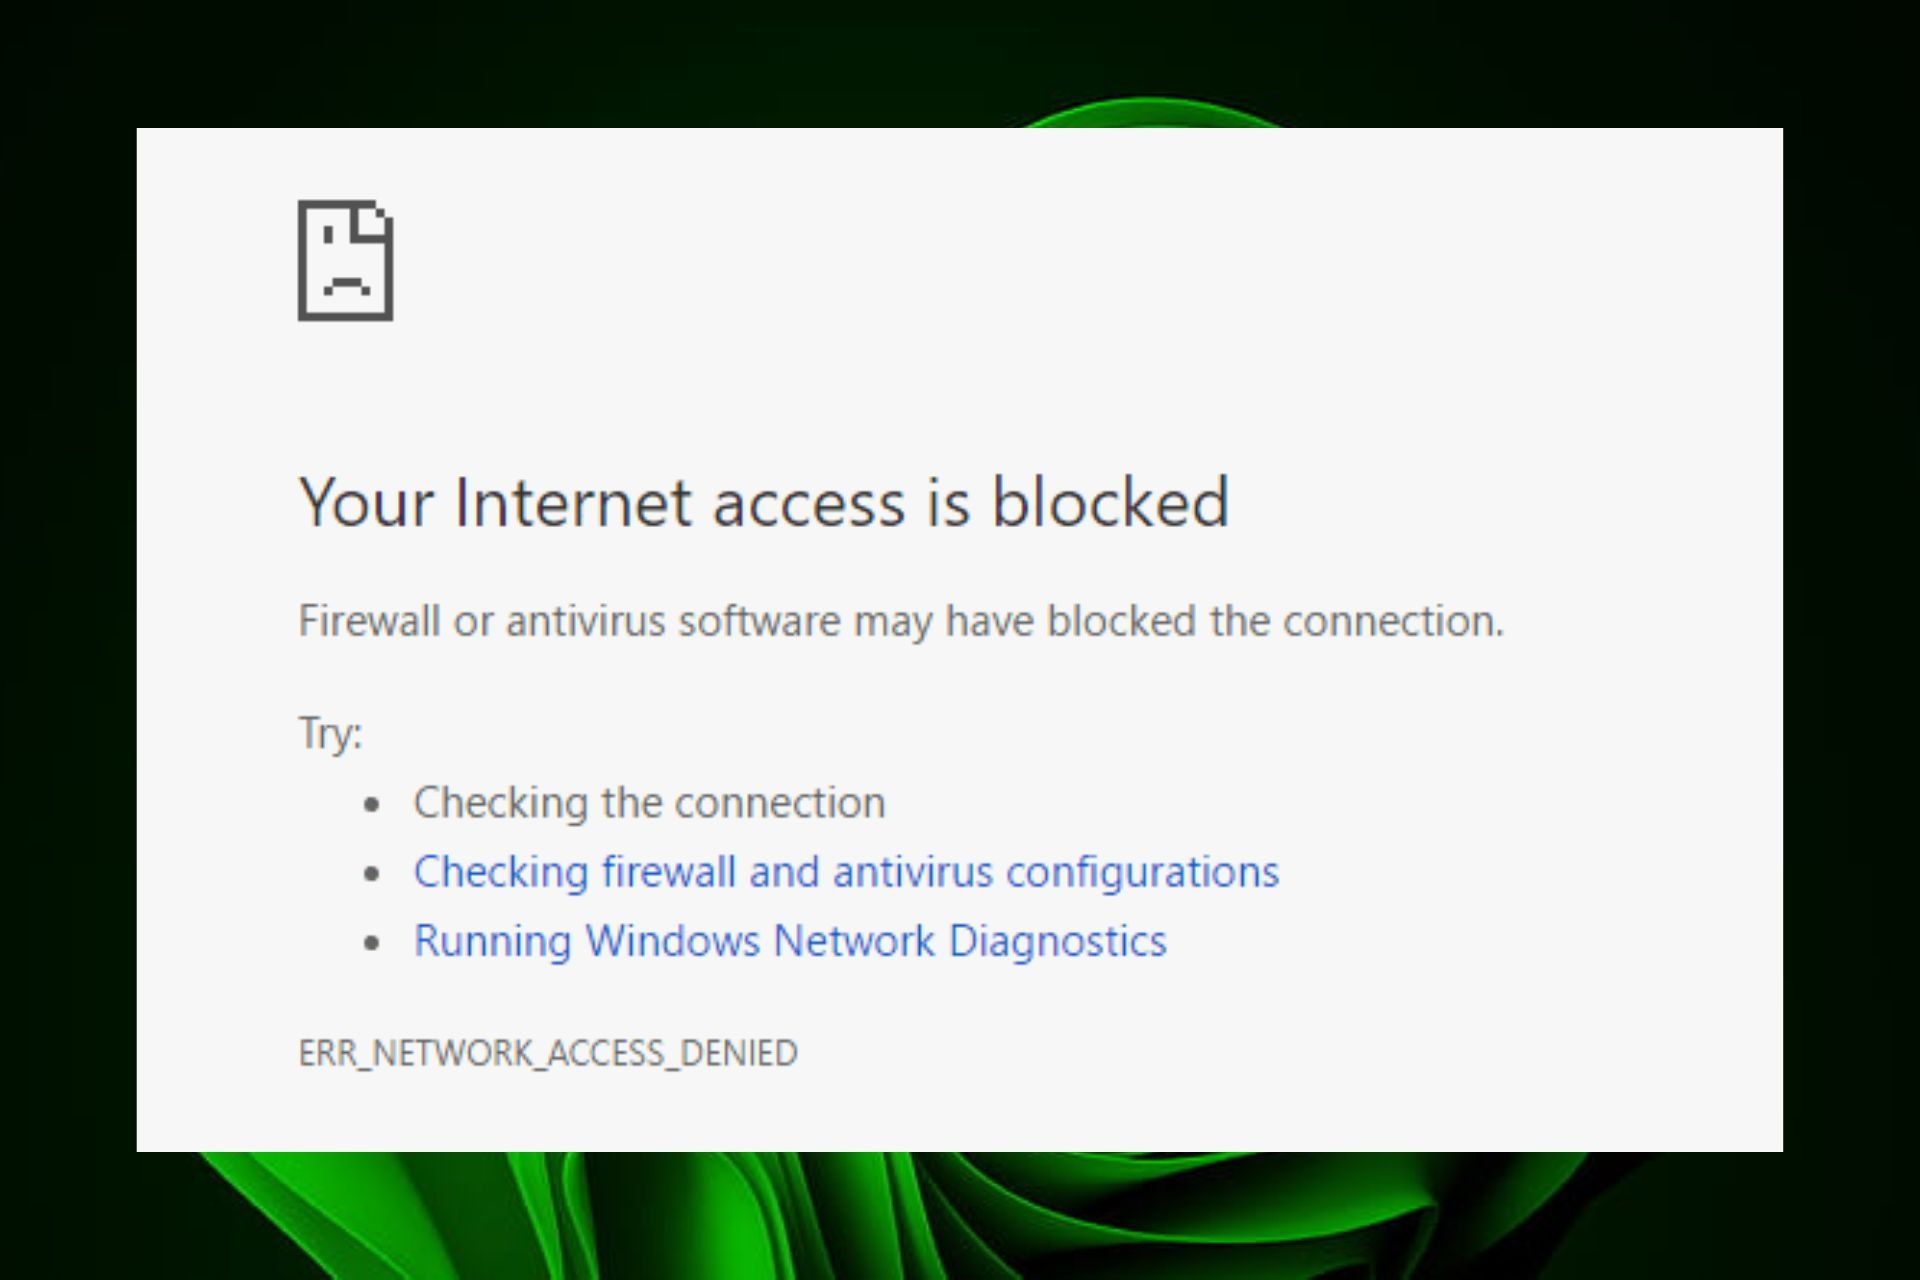Image resolution: width=1920 pixels, height=1280 pixels.
Task: Click the 'Your Internet access is blocked' heading
Action: click(764, 502)
